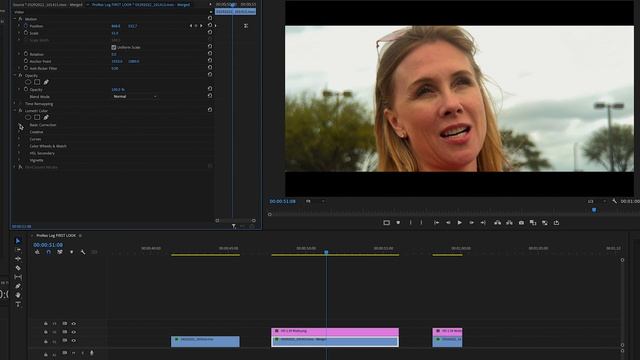The height and width of the screenshot is (360, 640).
Task: Expand the Curves section
Action: [19, 139]
